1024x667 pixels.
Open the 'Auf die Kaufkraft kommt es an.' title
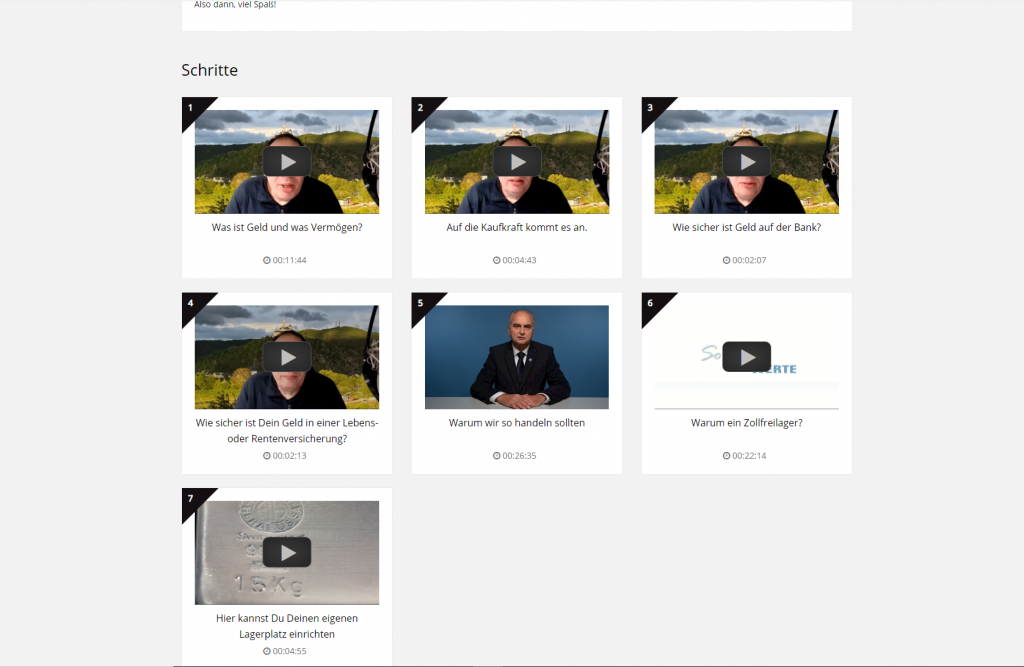point(517,227)
